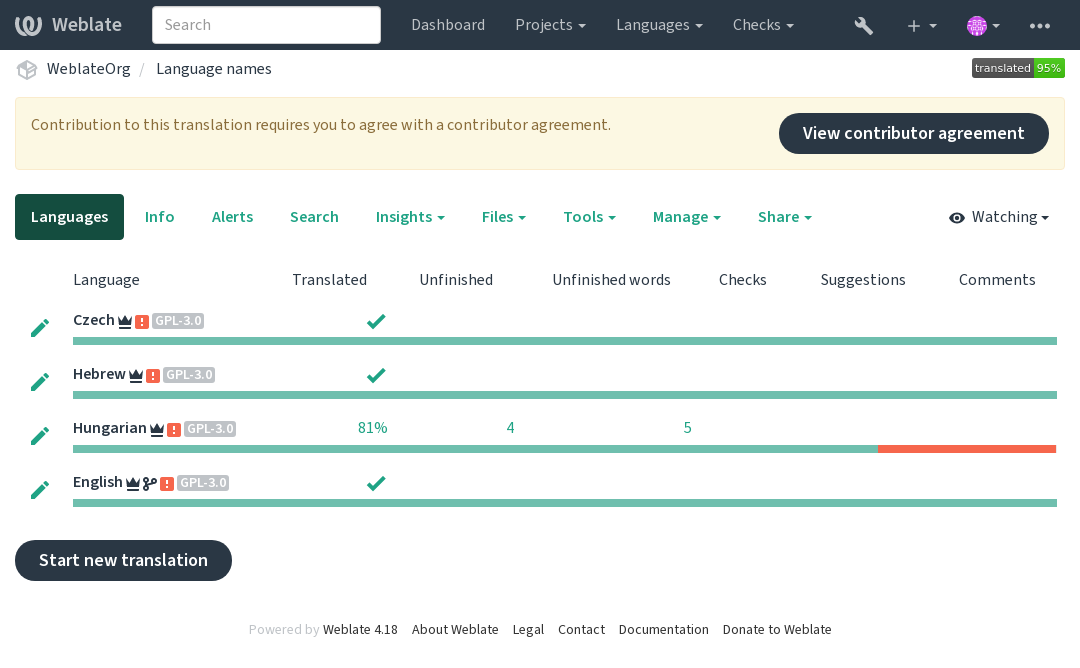Expand the Projects menu
1080x668 pixels.
[550, 25]
